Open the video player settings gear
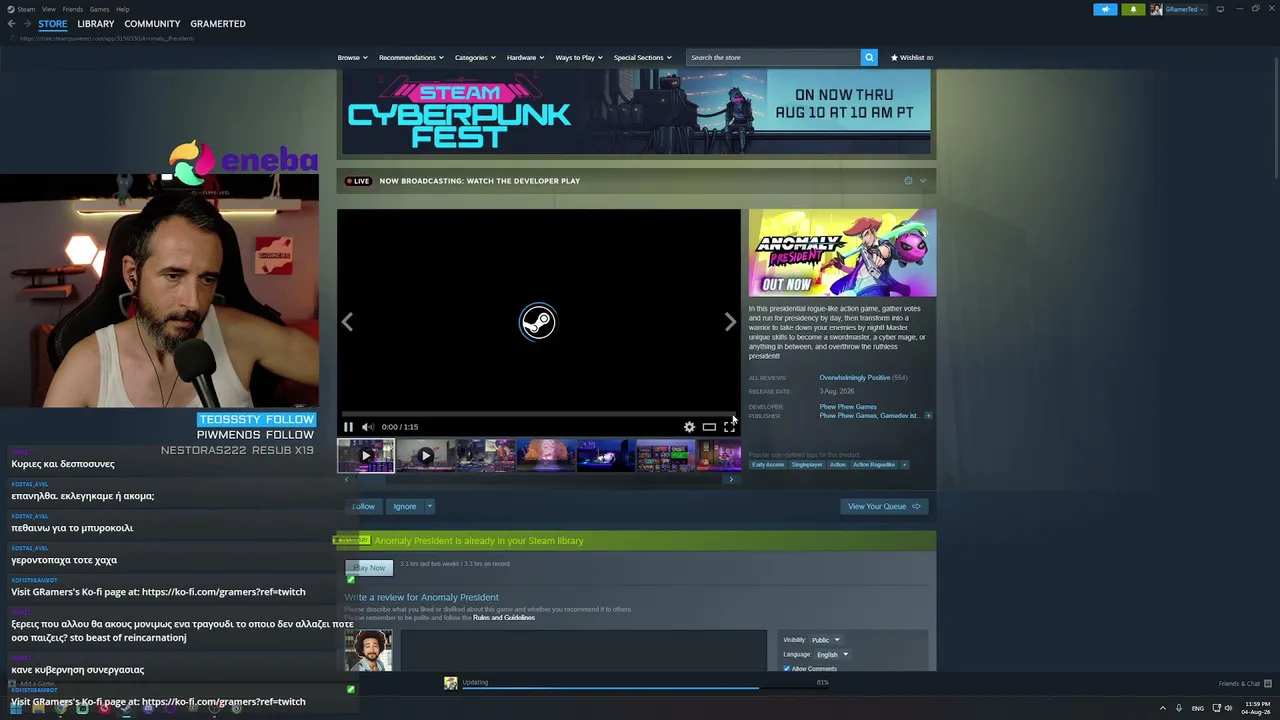This screenshot has height=720, width=1280. click(x=689, y=427)
